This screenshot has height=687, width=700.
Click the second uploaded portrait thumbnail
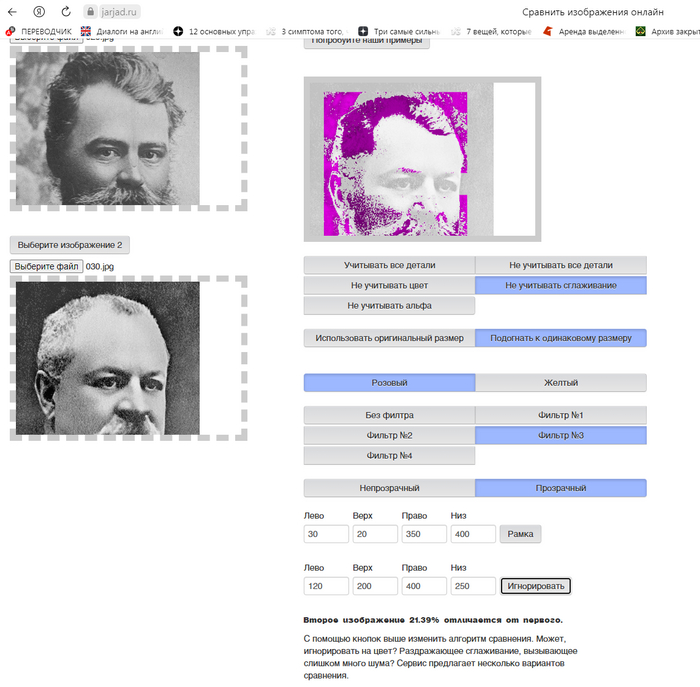pos(108,358)
